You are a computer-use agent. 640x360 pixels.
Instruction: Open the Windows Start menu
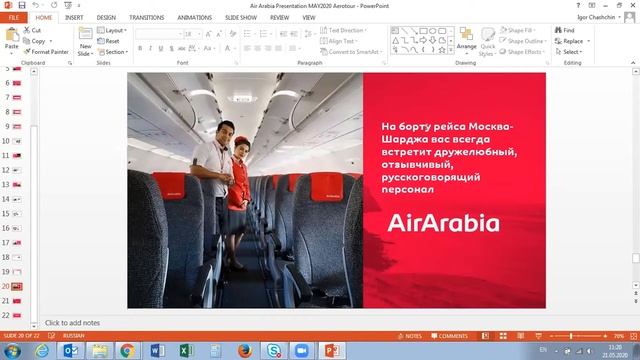12,351
